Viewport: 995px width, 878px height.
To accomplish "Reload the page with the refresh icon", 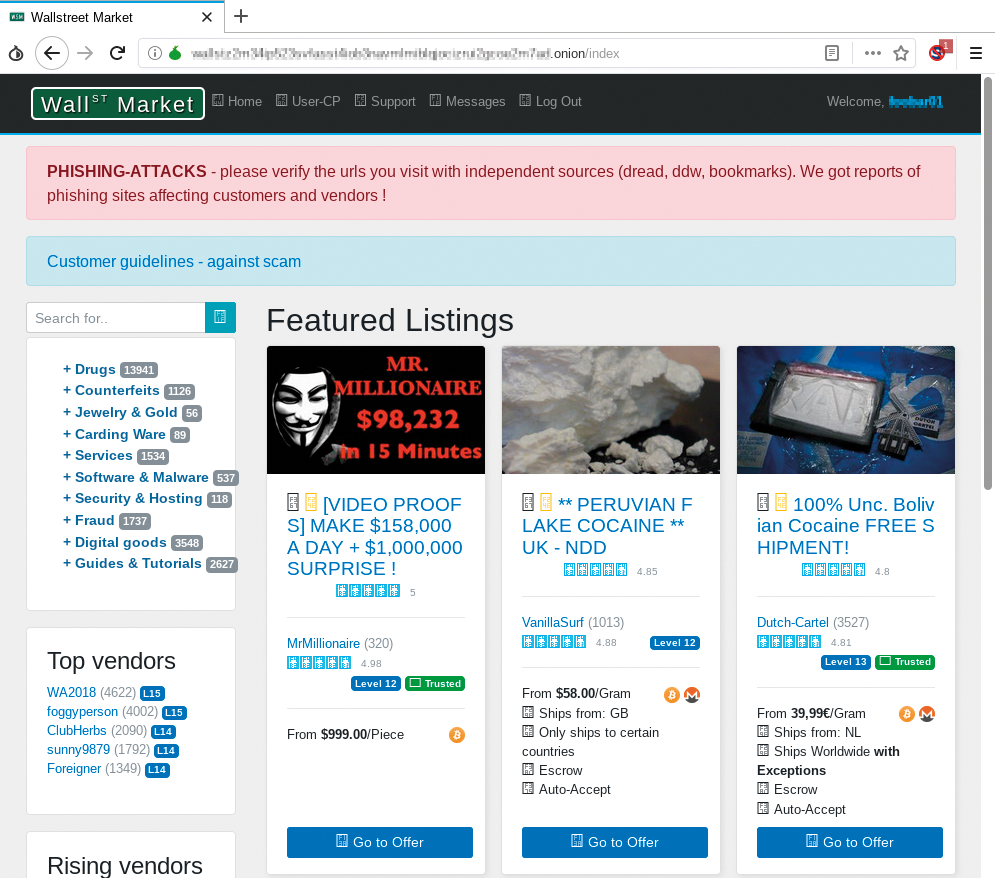I will coord(117,53).
